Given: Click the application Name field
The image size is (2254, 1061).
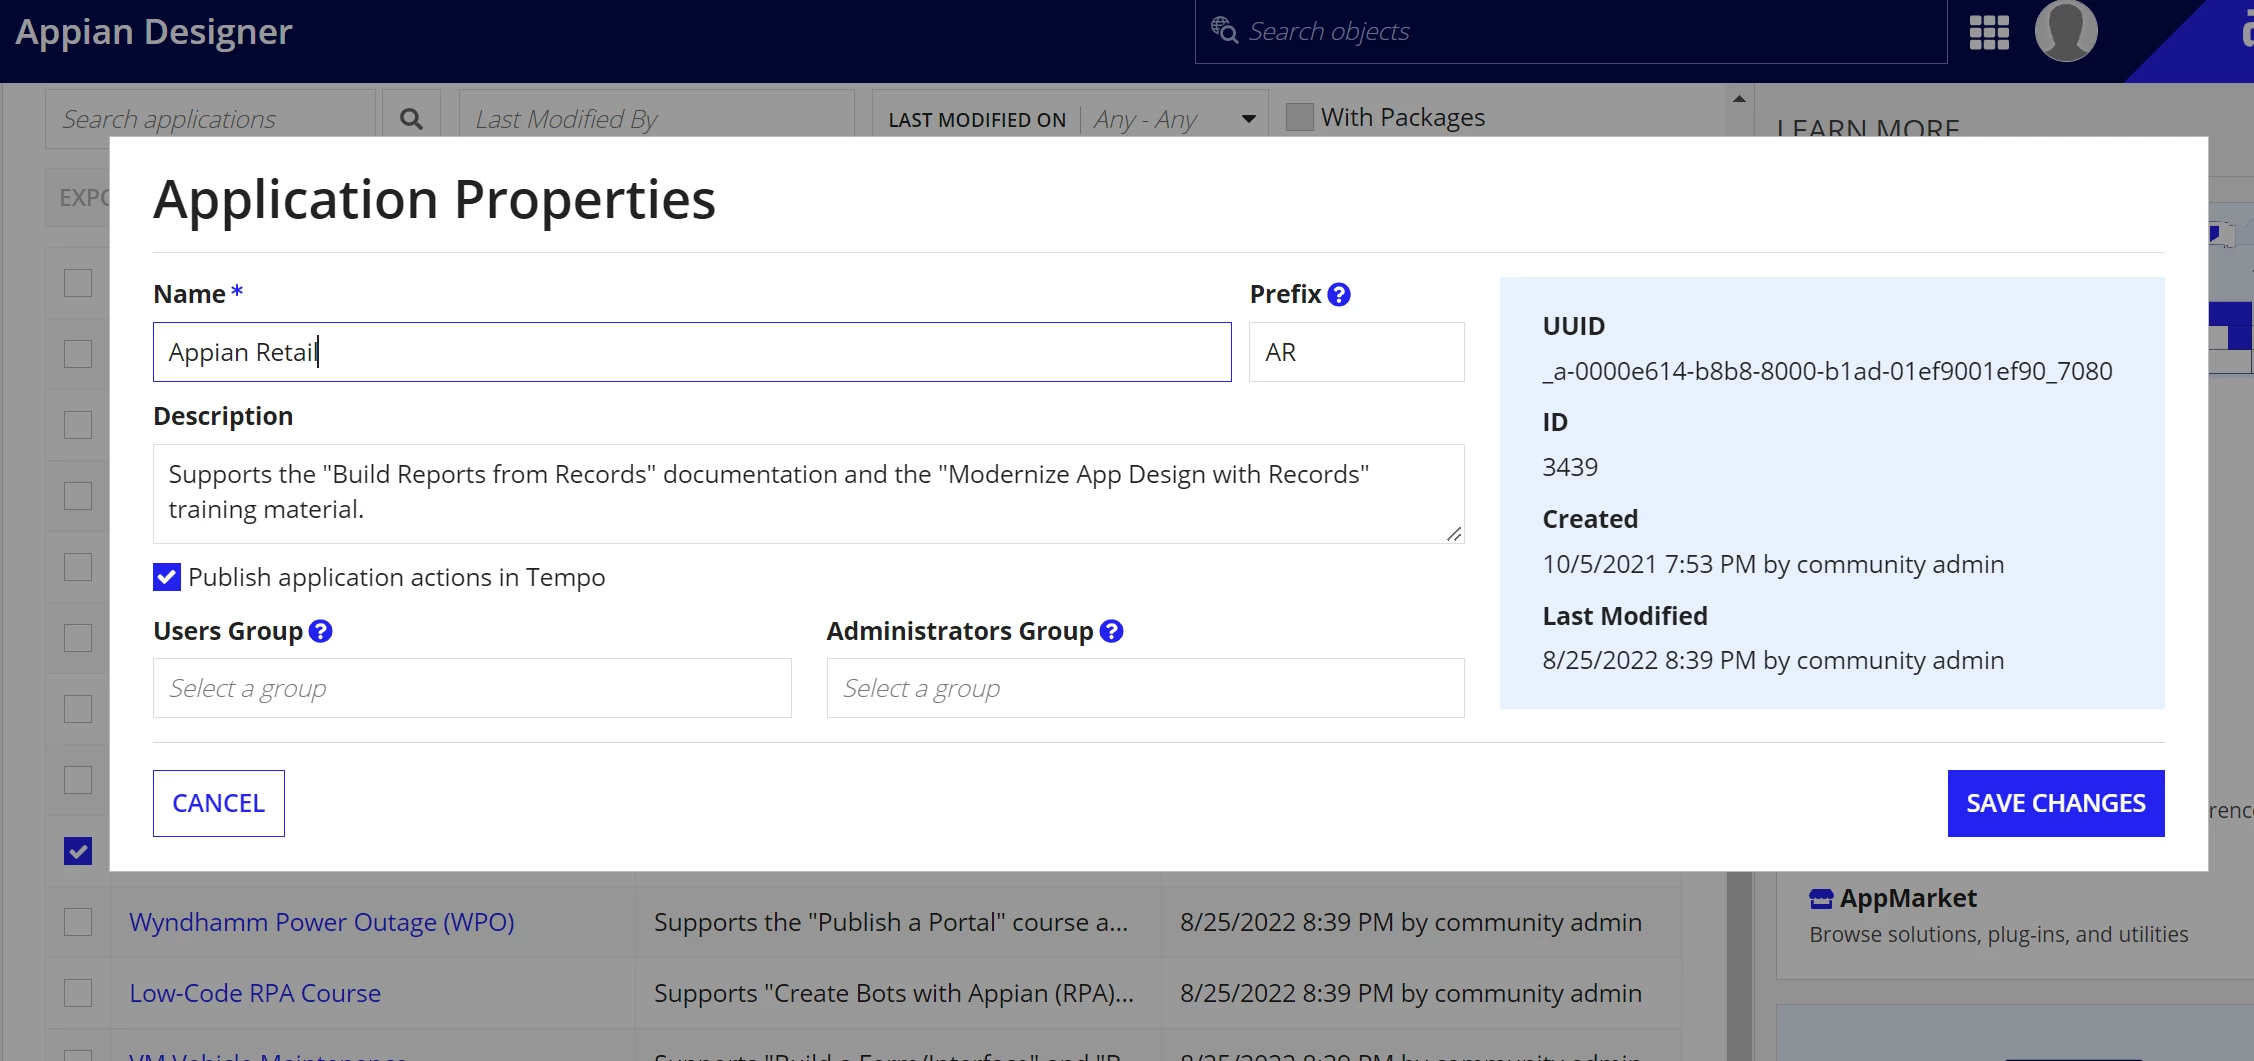Looking at the screenshot, I should click(x=692, y=352).
